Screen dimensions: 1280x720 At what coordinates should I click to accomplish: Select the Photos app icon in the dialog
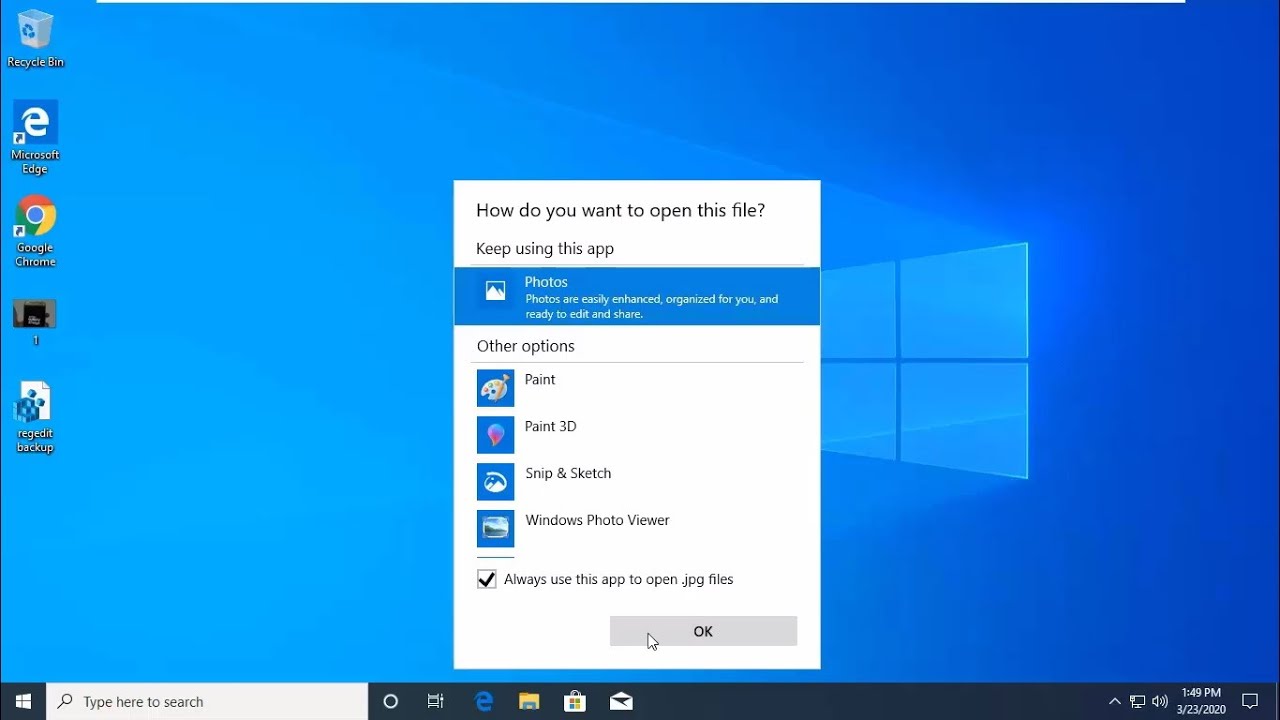pyautogui.click(x=495, y=291)
